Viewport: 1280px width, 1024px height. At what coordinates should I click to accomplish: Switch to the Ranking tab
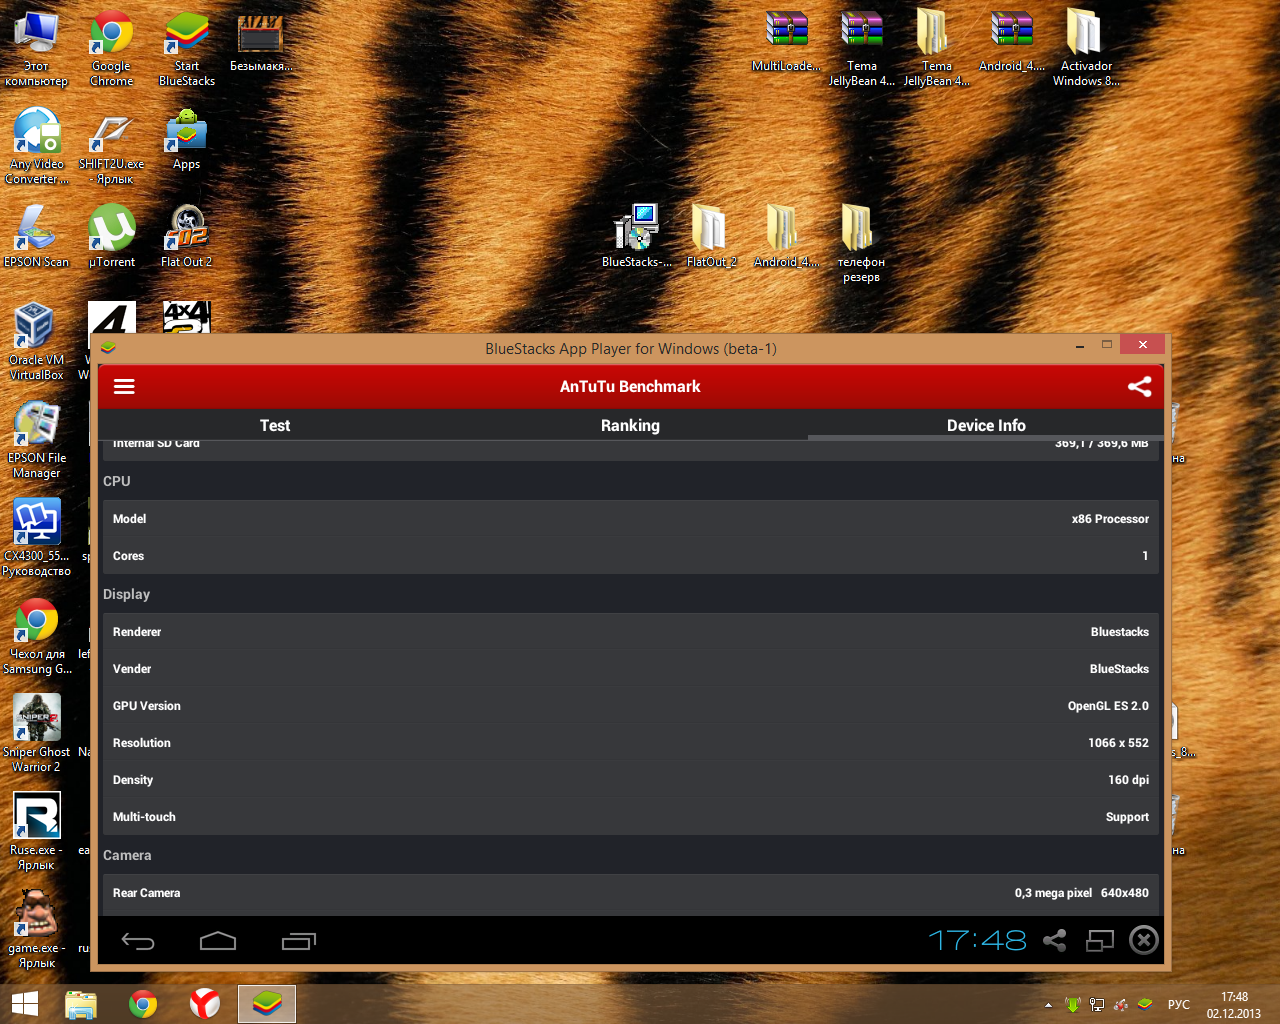pos(630,425)
